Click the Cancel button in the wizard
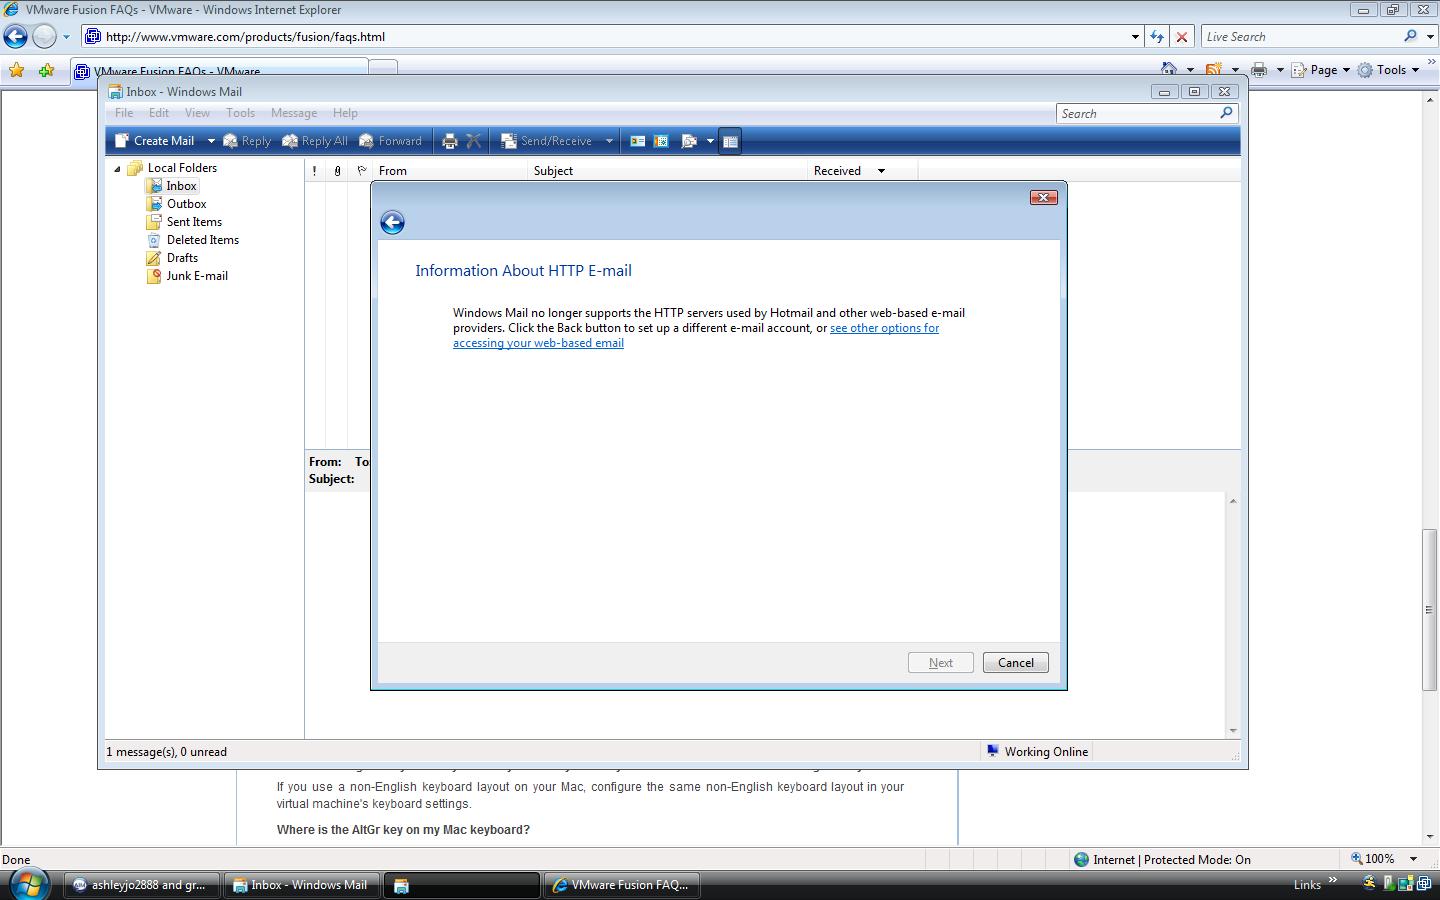 pyautogui.click(x=1016, y=663)
